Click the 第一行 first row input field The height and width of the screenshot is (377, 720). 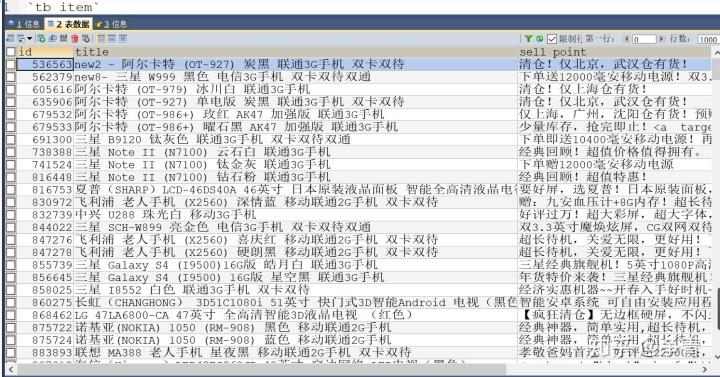click(644, 39)
